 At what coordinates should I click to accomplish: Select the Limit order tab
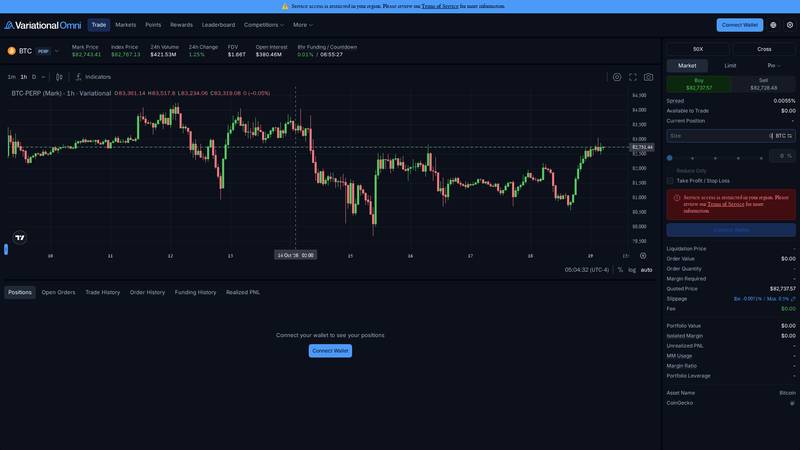click(x=730, y=66)
